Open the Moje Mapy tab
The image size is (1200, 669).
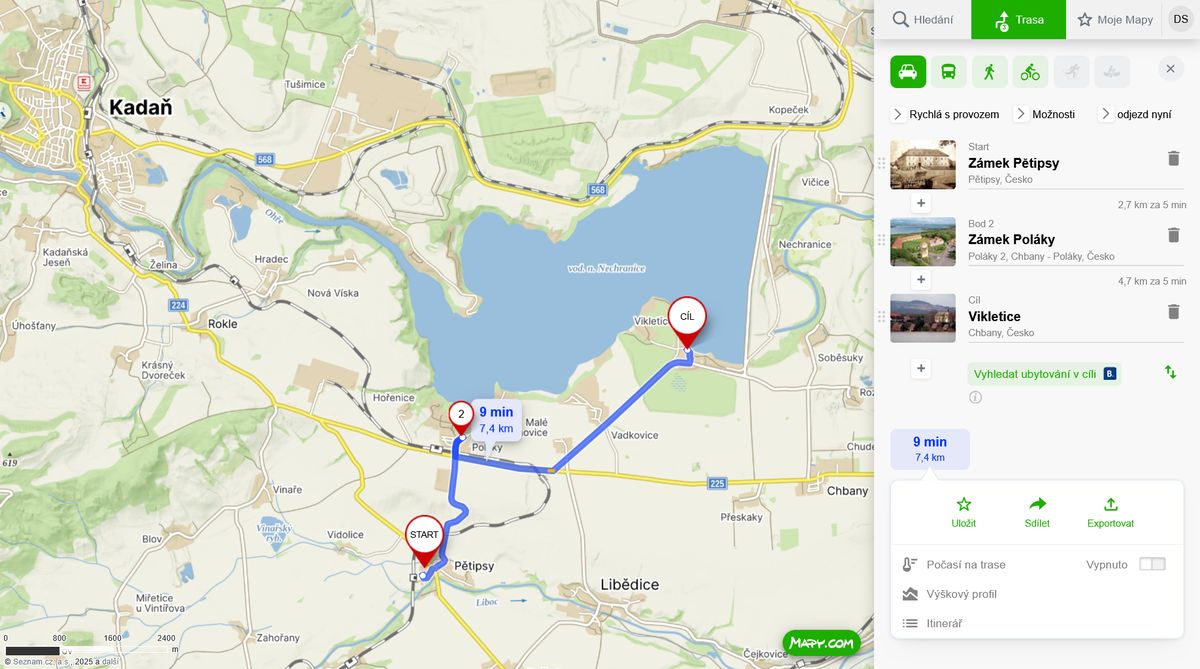(x=1114, y=19)
